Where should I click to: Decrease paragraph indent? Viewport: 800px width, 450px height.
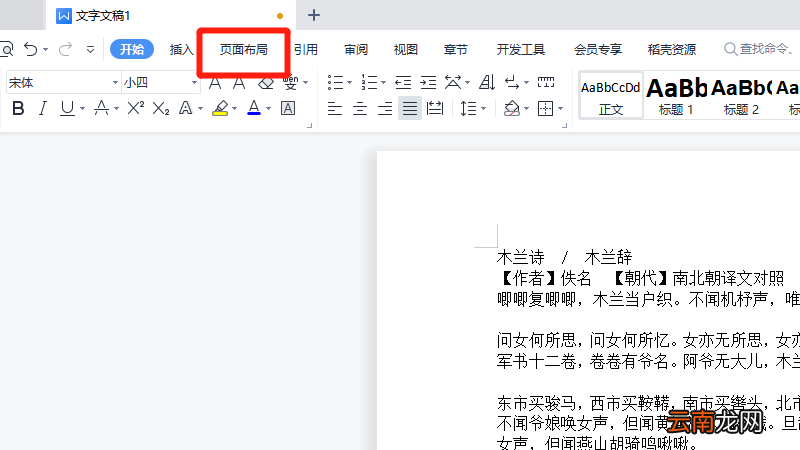[403, 83]
